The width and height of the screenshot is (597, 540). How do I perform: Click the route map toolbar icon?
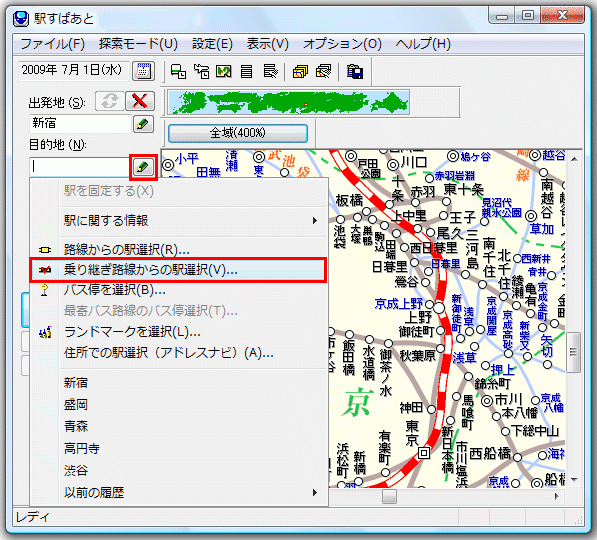pos(223,71)
